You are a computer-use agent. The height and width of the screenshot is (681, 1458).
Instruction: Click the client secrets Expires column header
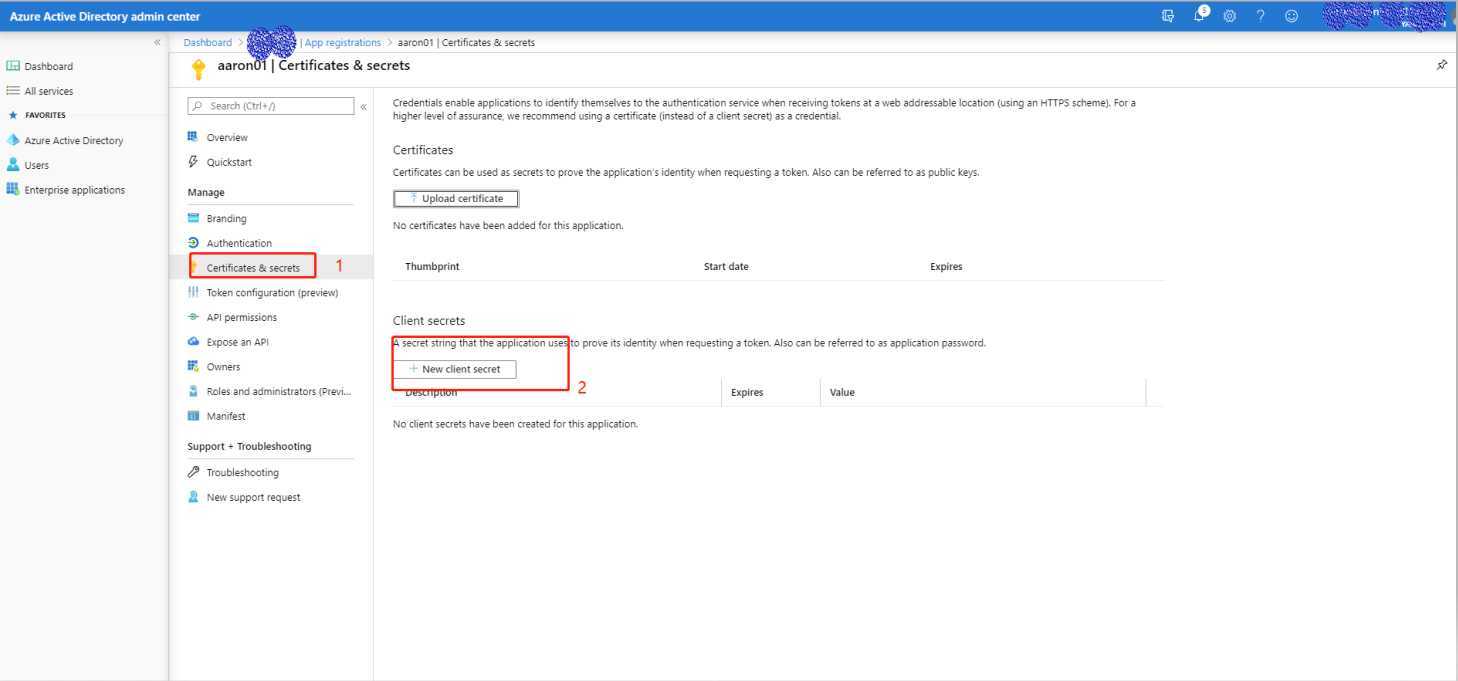coord(747,393)
